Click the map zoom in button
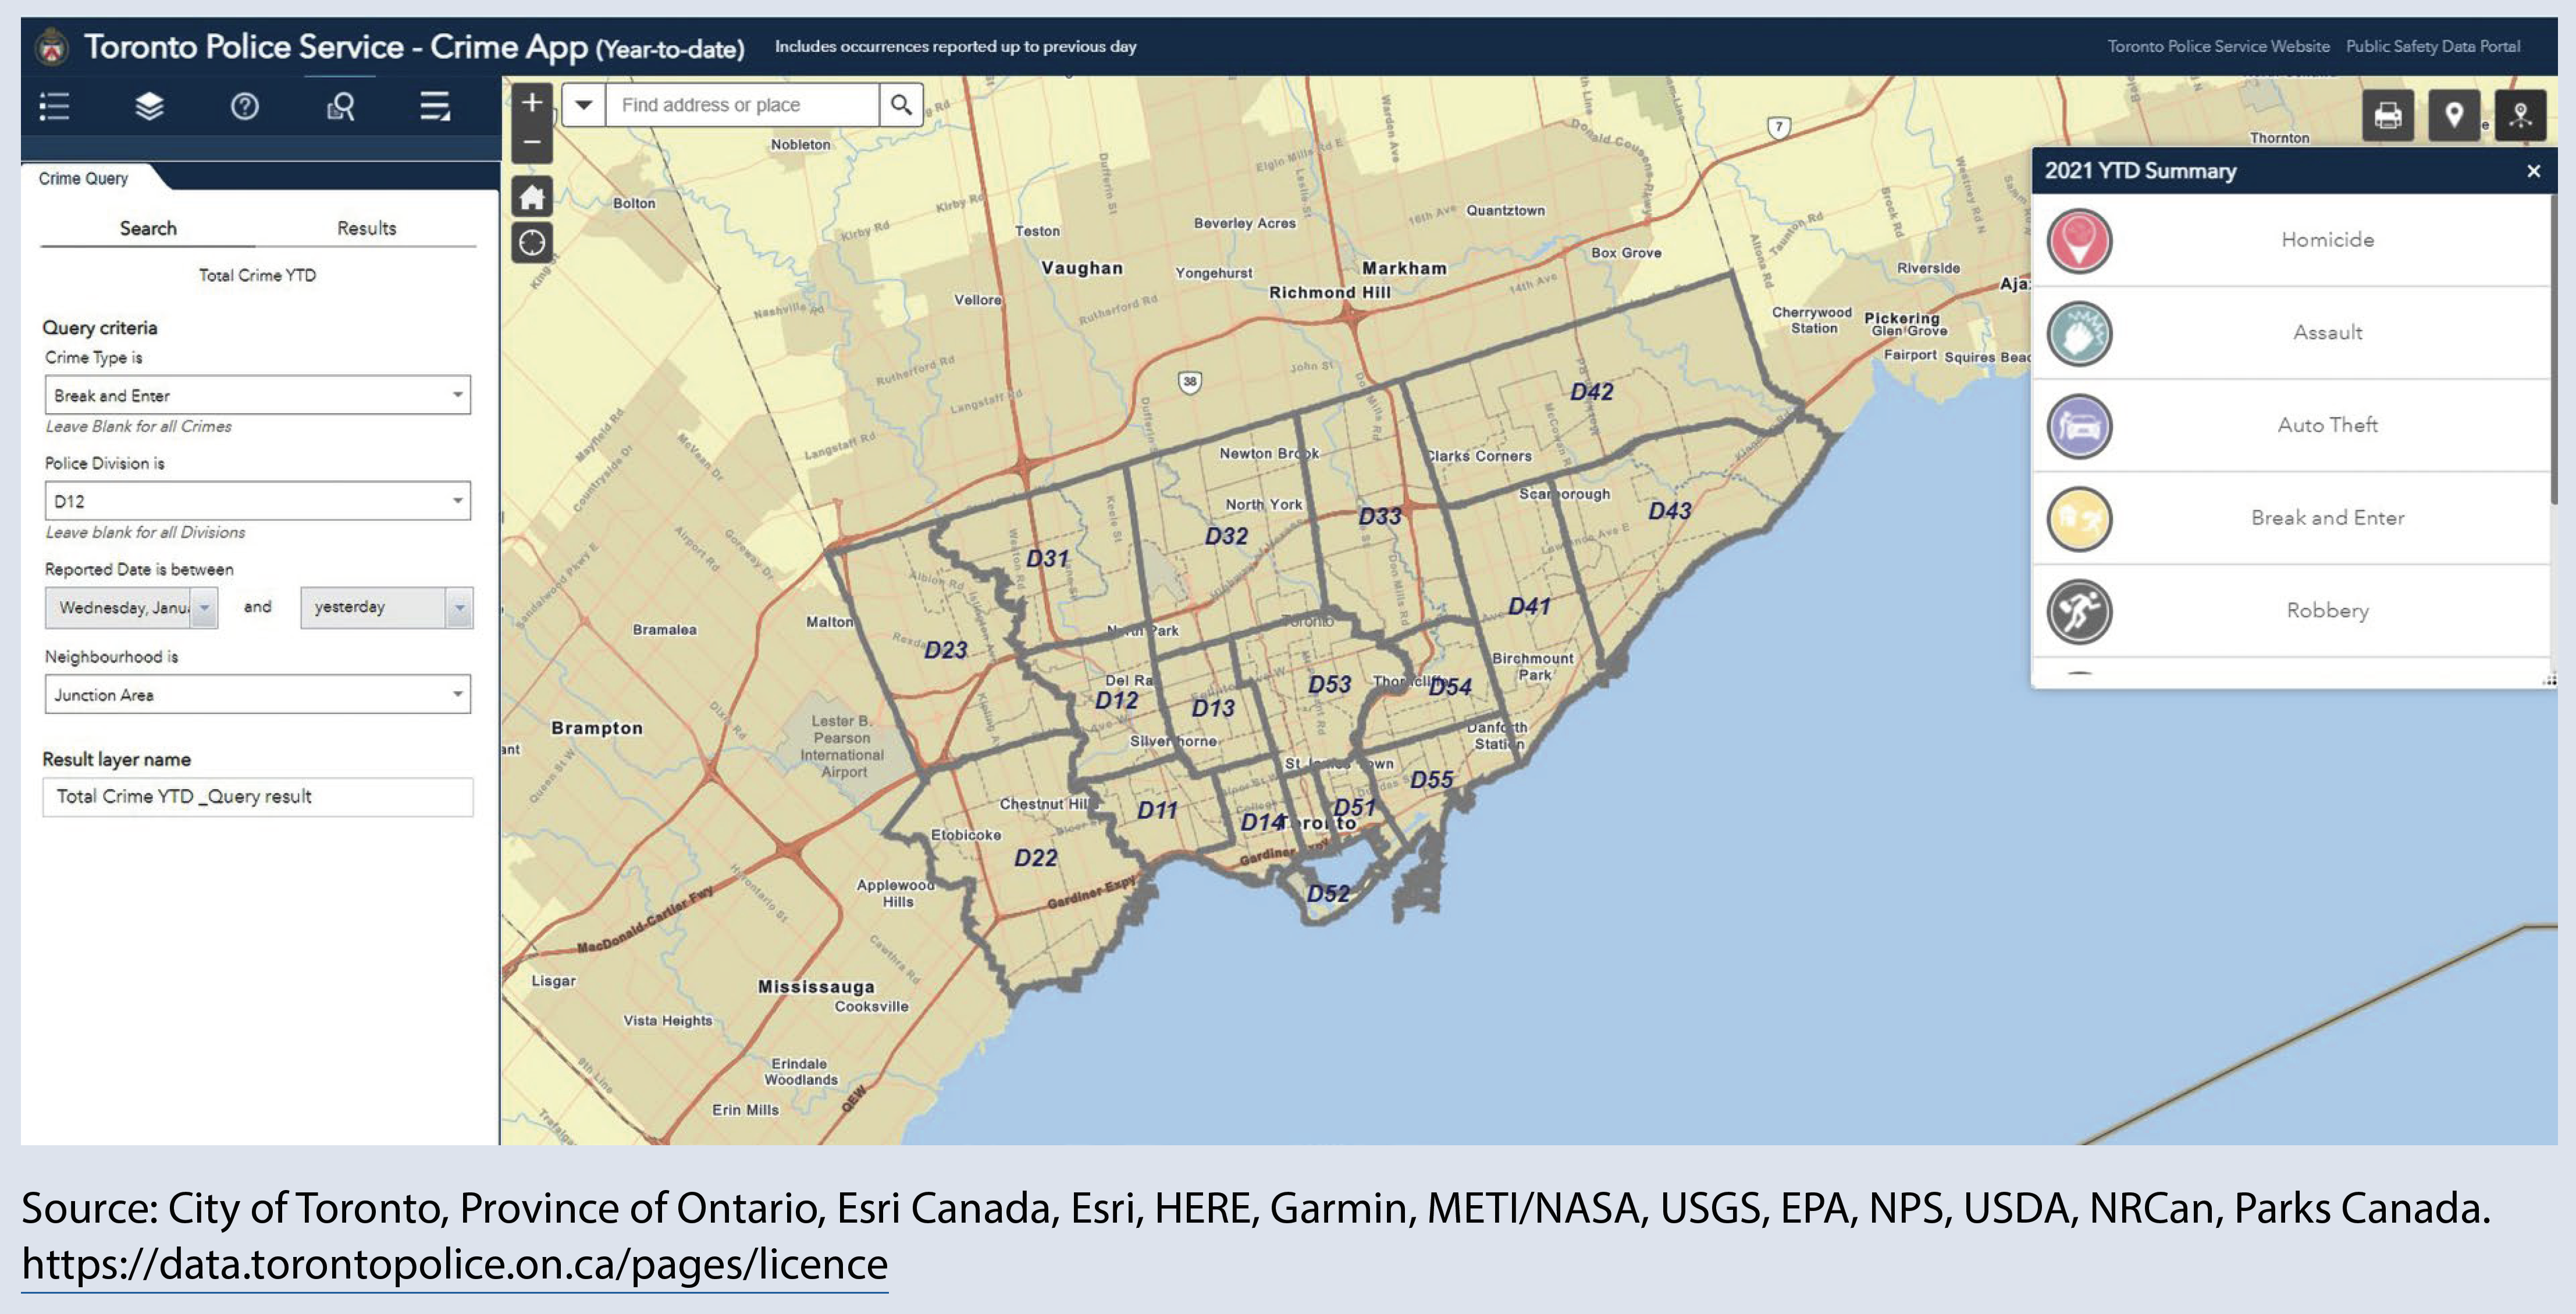Image resolution: width=2576 pixels, height=1314 pixels. 532,102
